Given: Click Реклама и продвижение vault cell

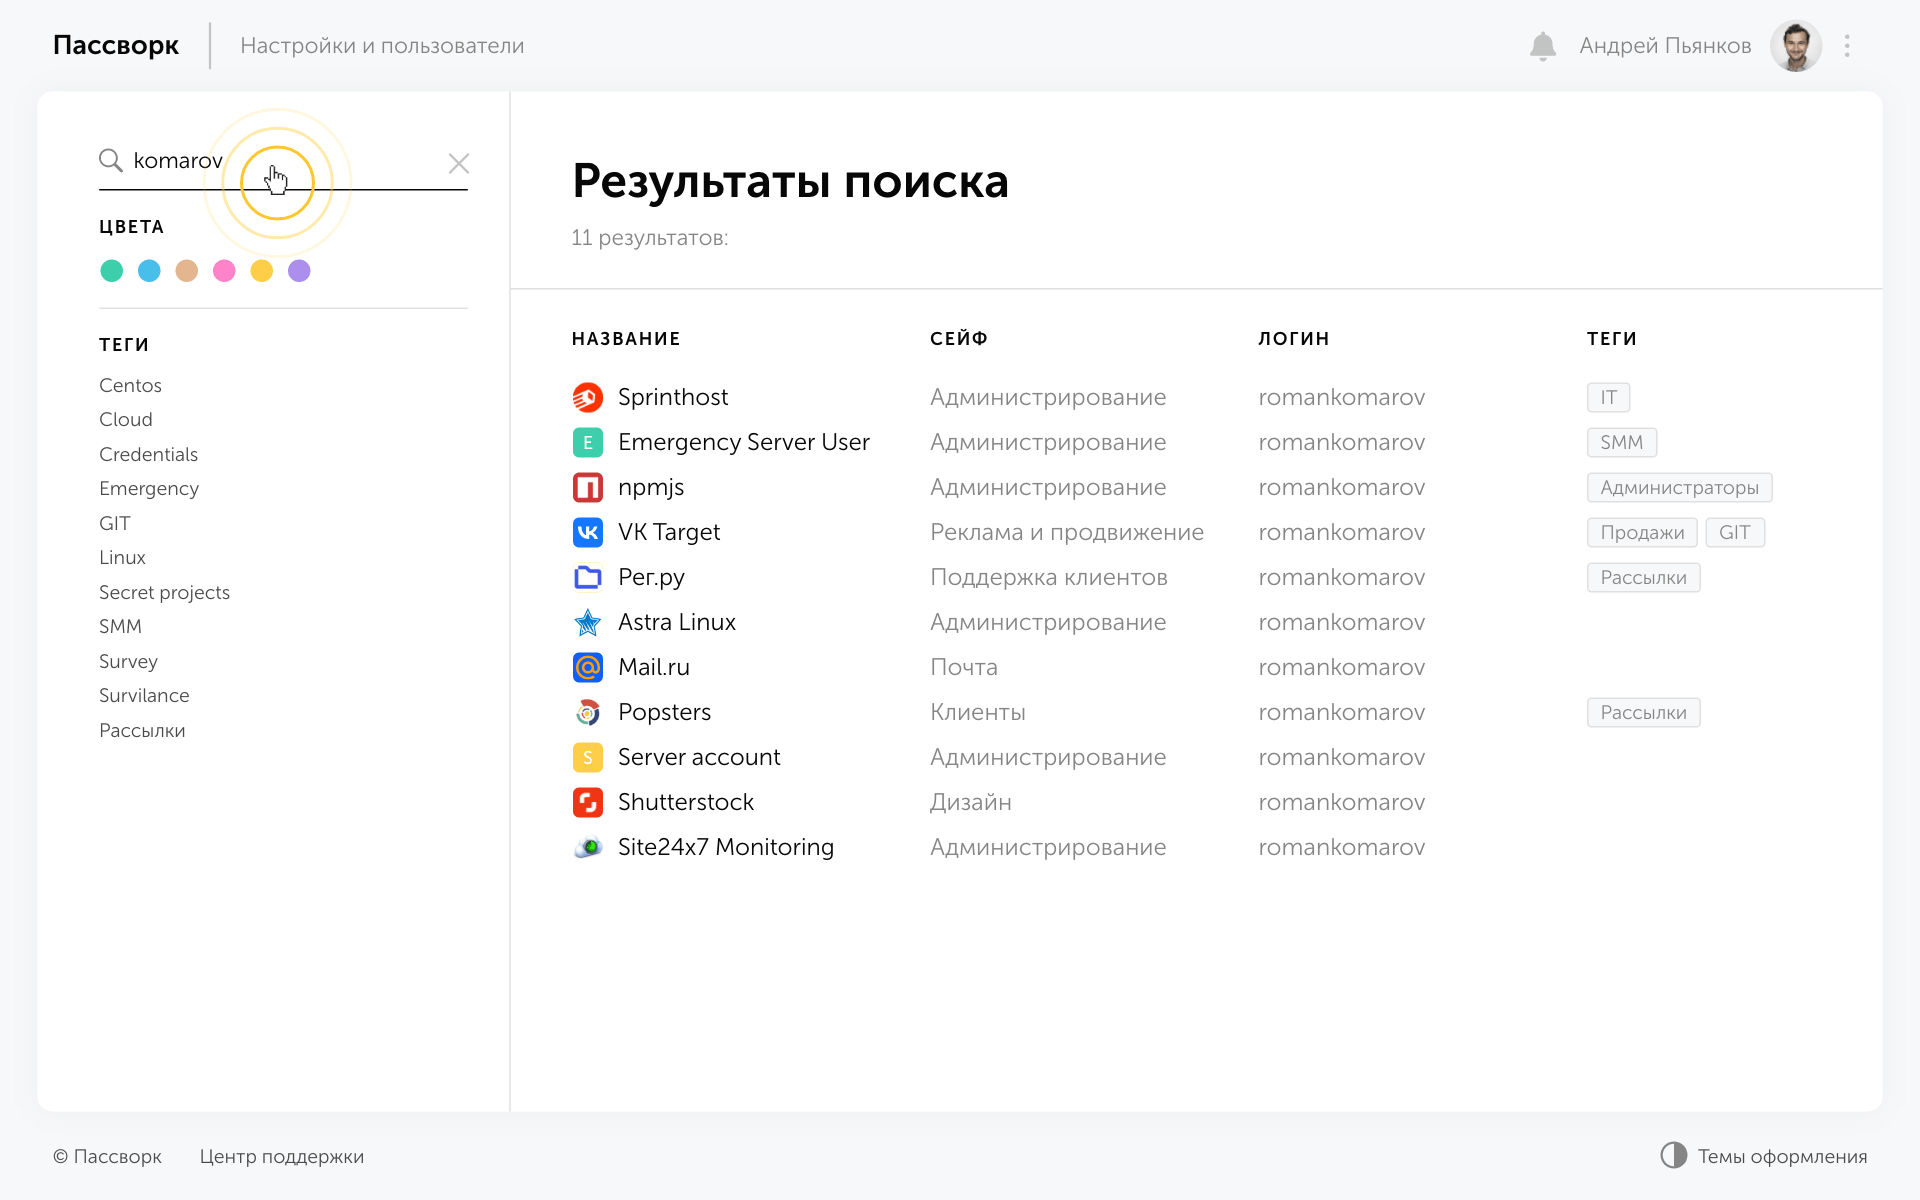Looking at the screenshot, I should [1067, 532].
